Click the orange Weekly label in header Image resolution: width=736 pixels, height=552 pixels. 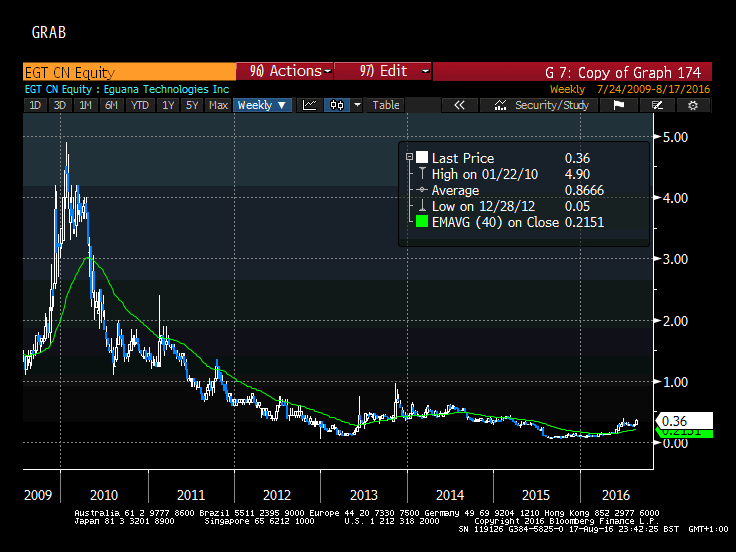coord(567,89)
